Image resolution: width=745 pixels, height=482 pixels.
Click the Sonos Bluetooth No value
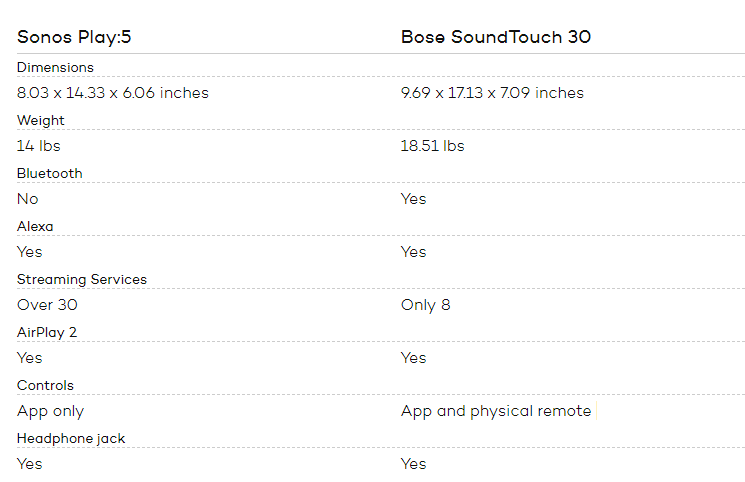tap(28, 199)
